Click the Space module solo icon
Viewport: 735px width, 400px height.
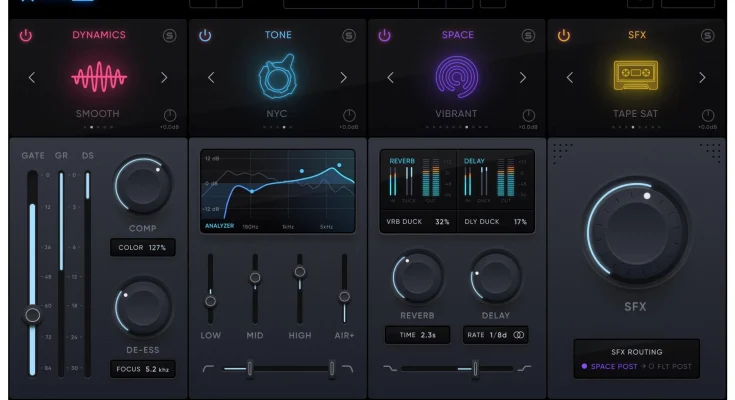pos(528,36)
